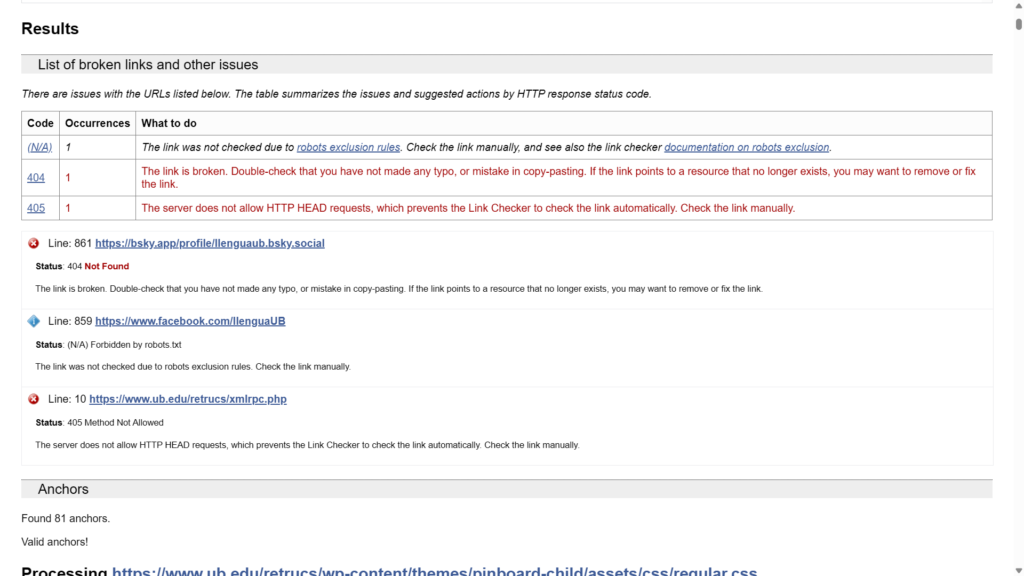
Task: Open the robots exclusion rules link
Action: (x=348, y=147)
